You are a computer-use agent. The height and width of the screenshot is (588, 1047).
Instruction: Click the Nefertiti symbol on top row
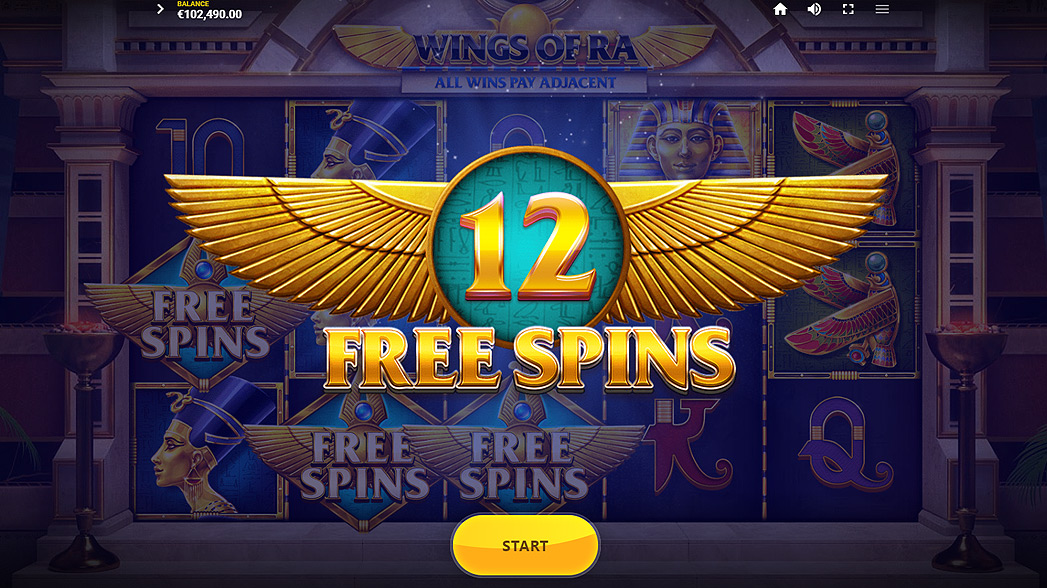point(367,141)
